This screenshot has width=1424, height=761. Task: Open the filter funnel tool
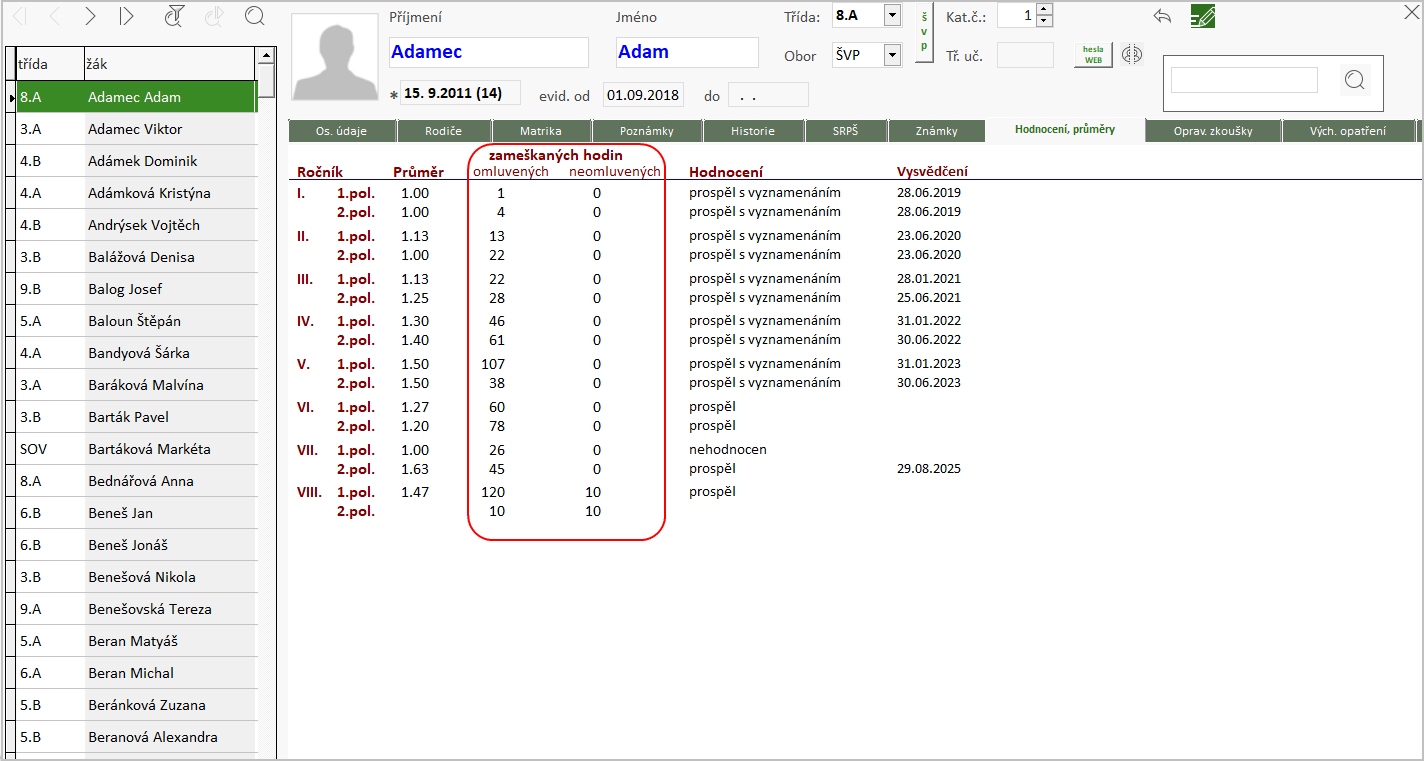174,16
